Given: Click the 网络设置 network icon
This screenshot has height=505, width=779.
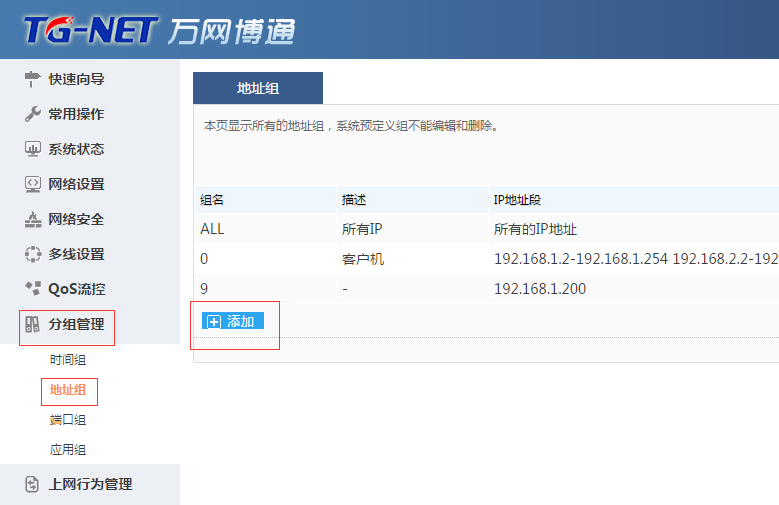Looking at the screenshot, I should tap(32, 184).
